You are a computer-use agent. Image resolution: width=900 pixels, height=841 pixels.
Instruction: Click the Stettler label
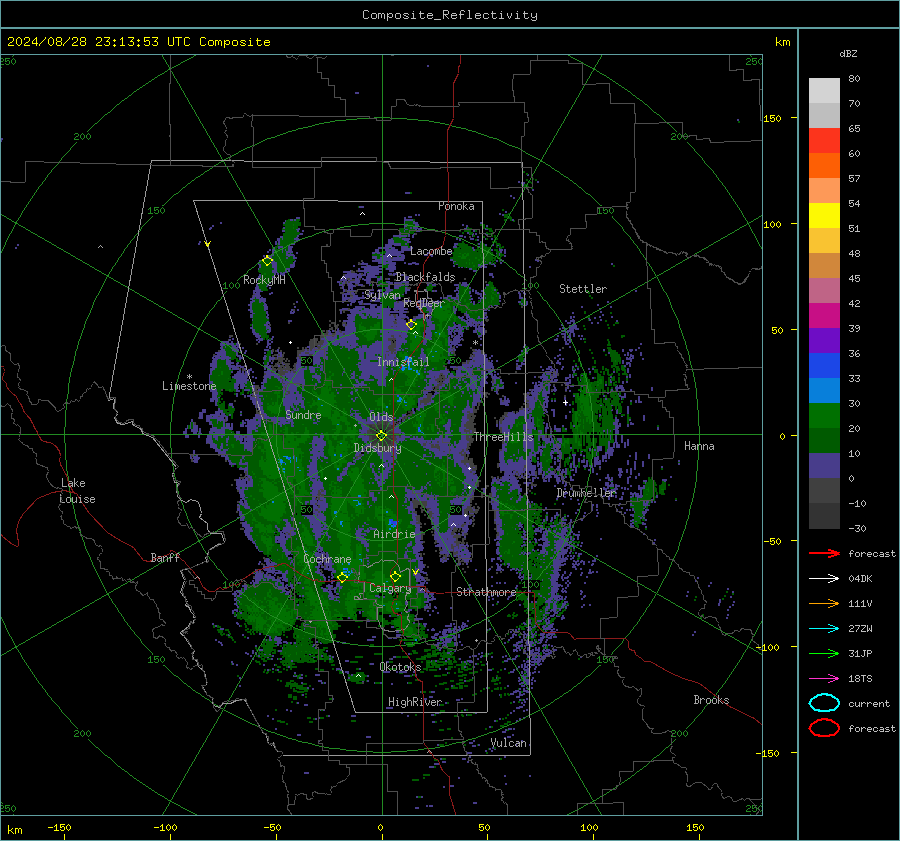click(x=583, y=289)
